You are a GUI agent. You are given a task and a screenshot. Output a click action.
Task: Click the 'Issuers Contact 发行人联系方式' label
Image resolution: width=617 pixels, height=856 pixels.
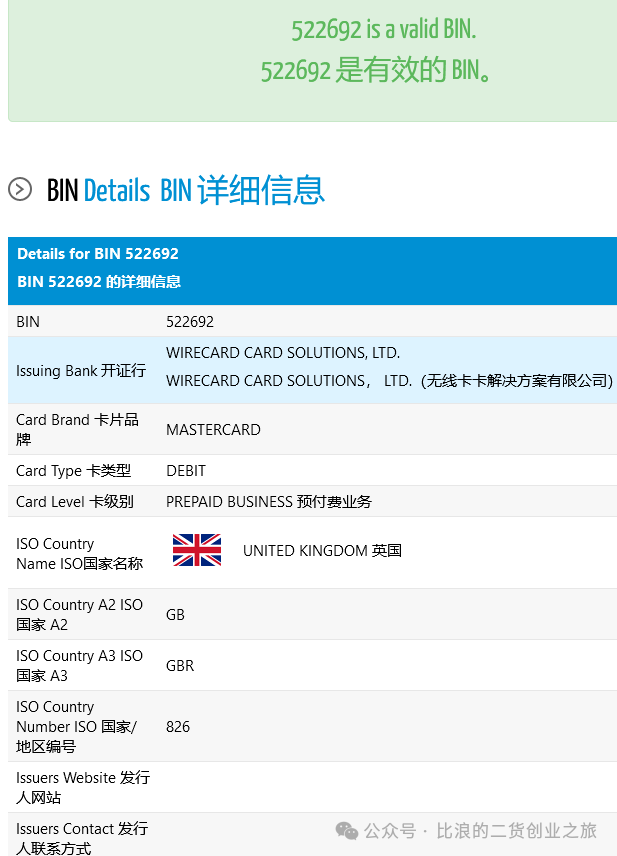click(82, 838)
